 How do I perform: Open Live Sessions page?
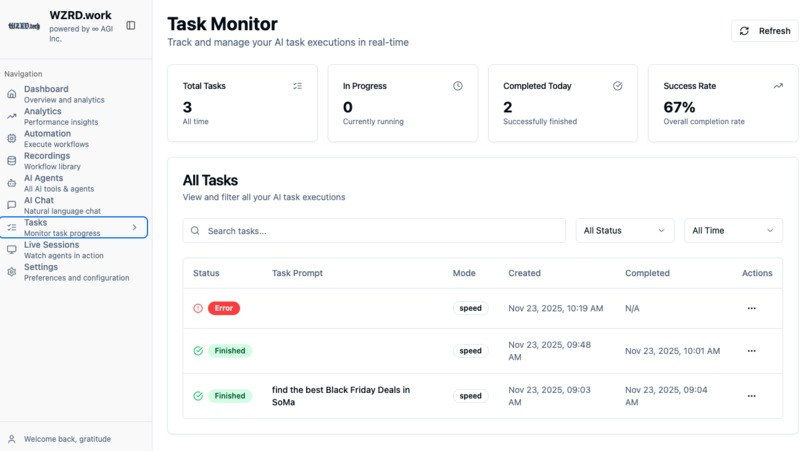[74, 249]
